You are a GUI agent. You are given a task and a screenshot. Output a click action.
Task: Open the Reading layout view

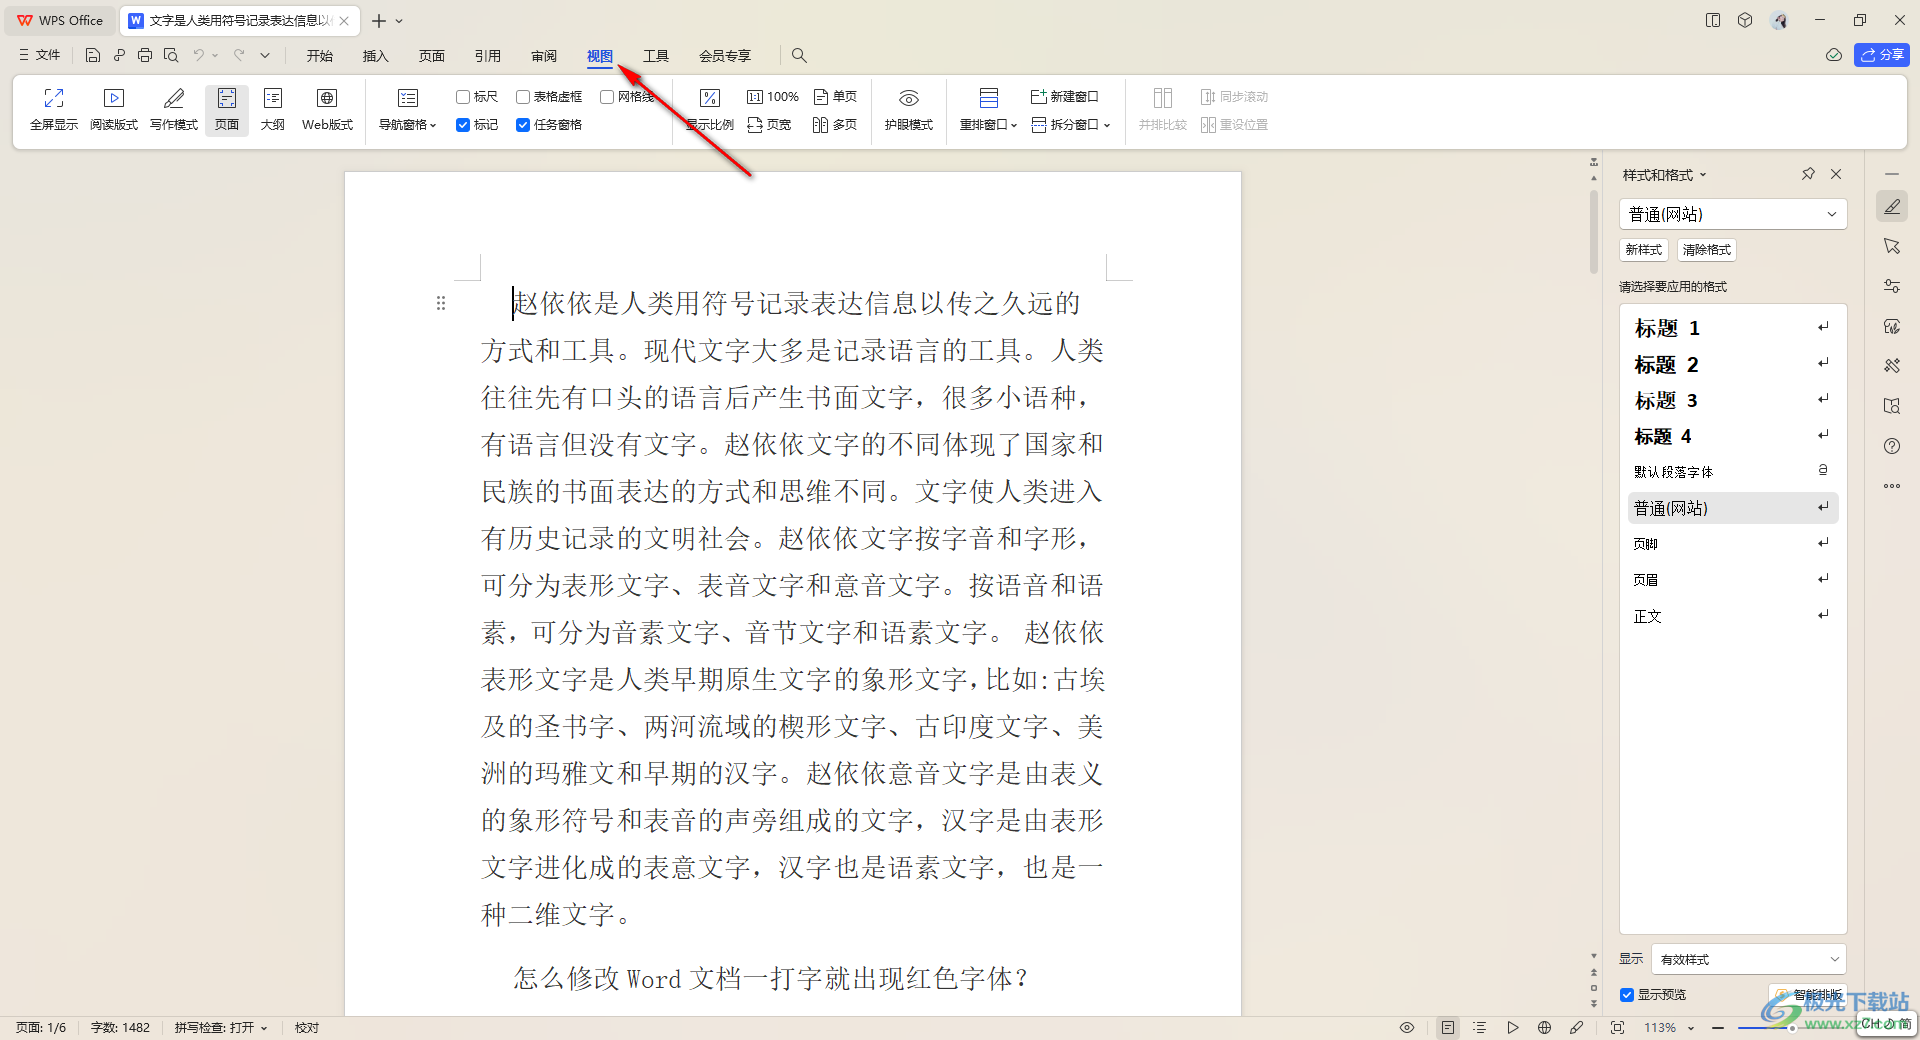pos(114,109)
